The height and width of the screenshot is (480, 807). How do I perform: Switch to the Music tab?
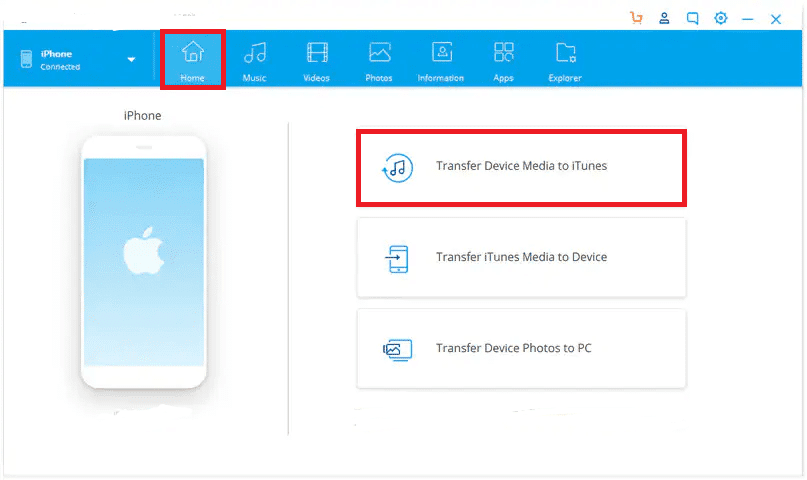tap(255, 61)
